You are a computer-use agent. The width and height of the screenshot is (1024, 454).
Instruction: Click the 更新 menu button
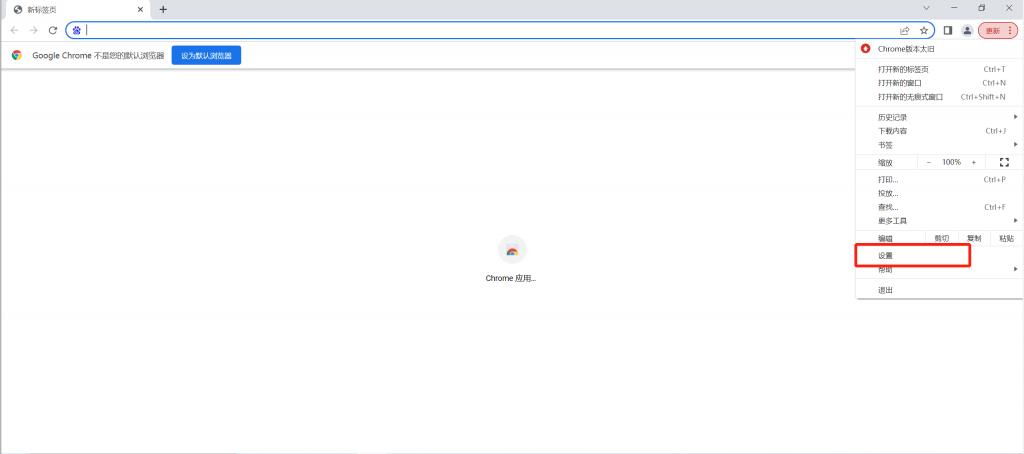(x=998, y=31)
